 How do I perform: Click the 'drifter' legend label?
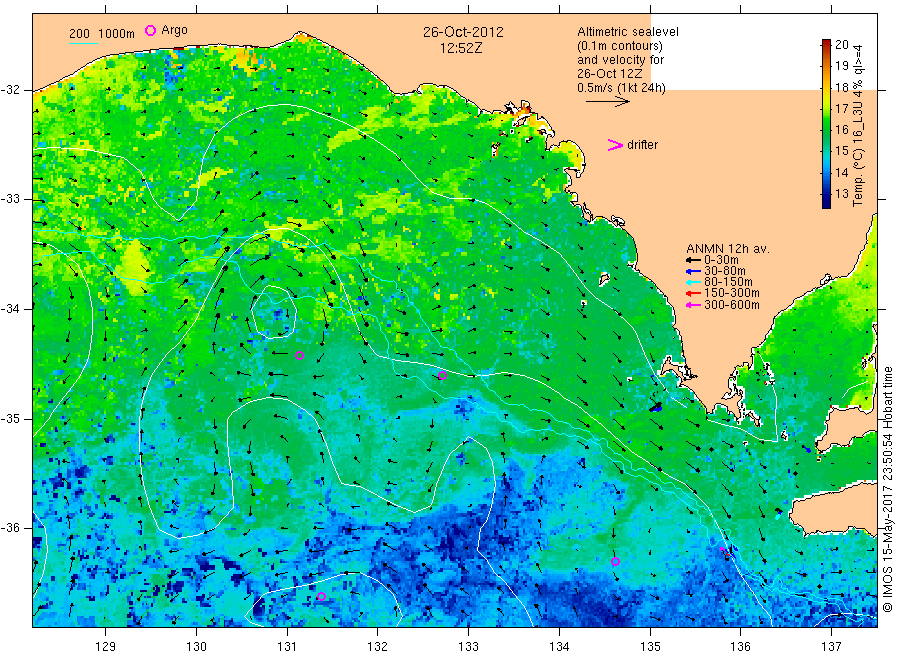point(642,145)
